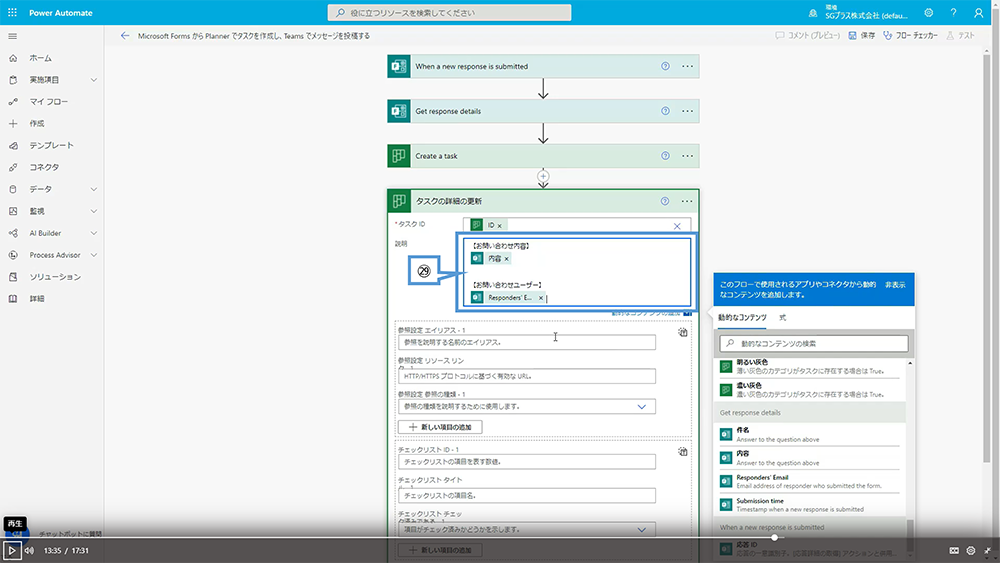Expand 'When a new response is submitted' step
Screen dimensions: 1000x563
tap(543, 66)
